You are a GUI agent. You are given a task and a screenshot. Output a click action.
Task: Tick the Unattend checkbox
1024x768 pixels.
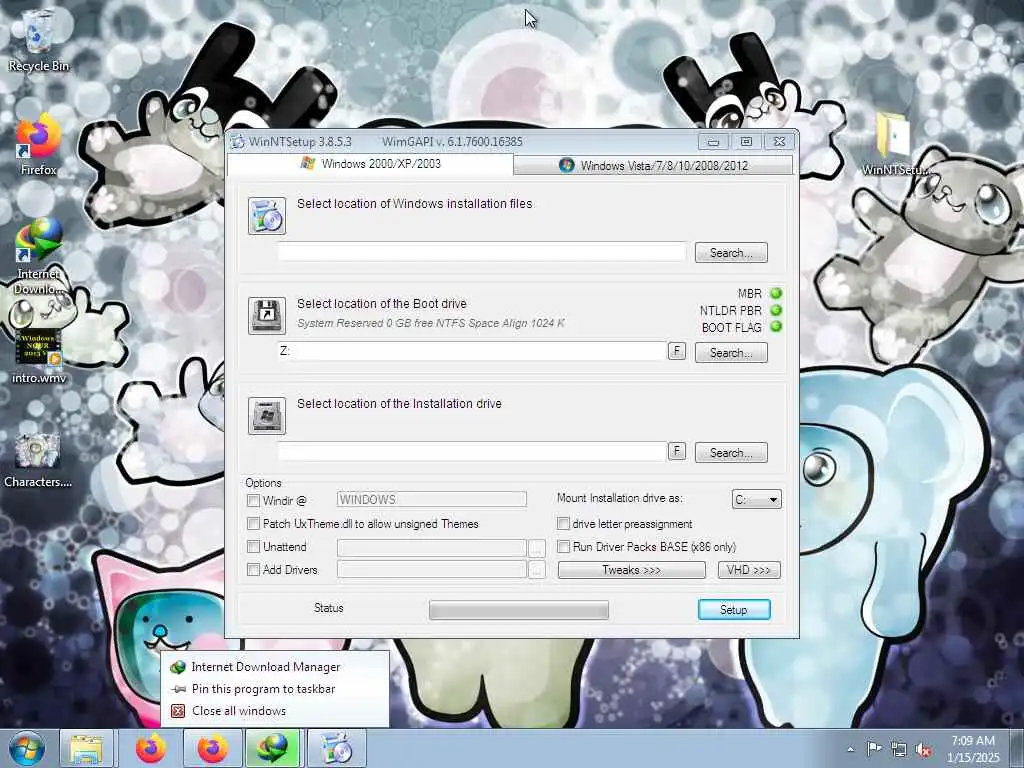253,547
